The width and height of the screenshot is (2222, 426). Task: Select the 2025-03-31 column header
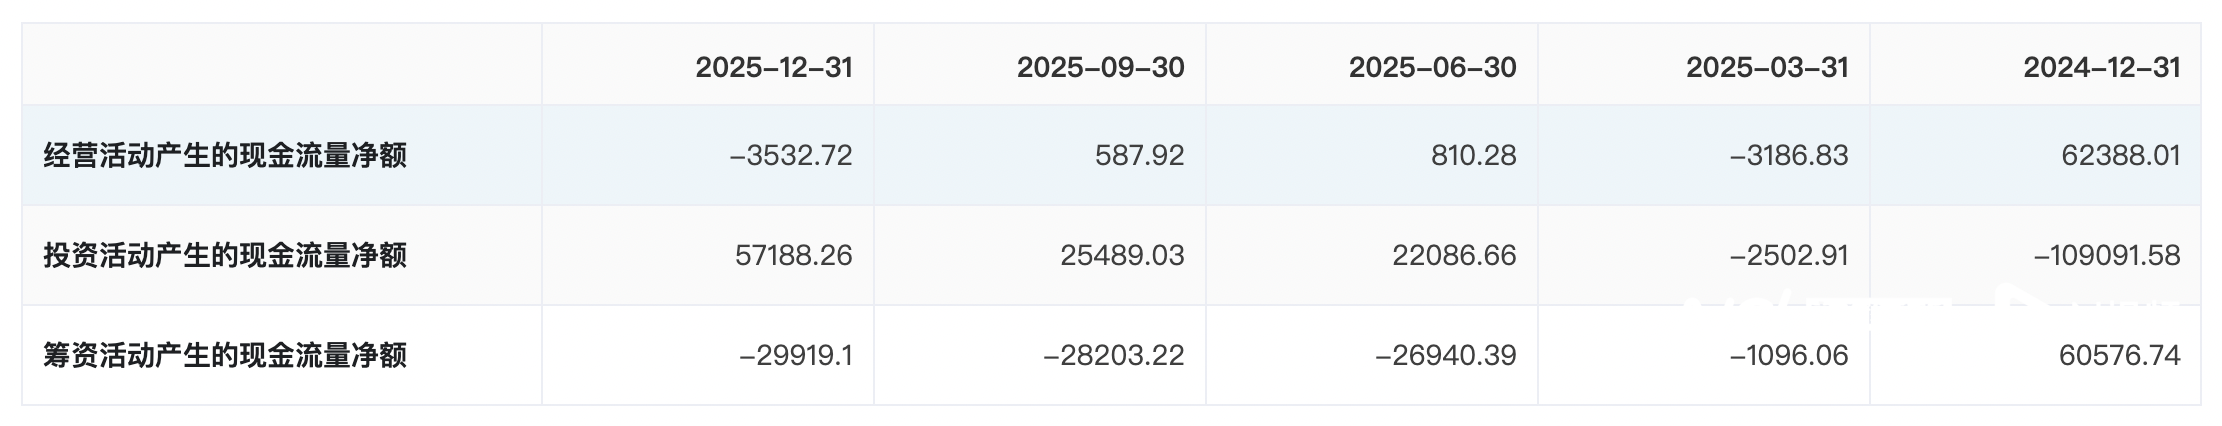pyautogui.click(x=1767, y=67)
